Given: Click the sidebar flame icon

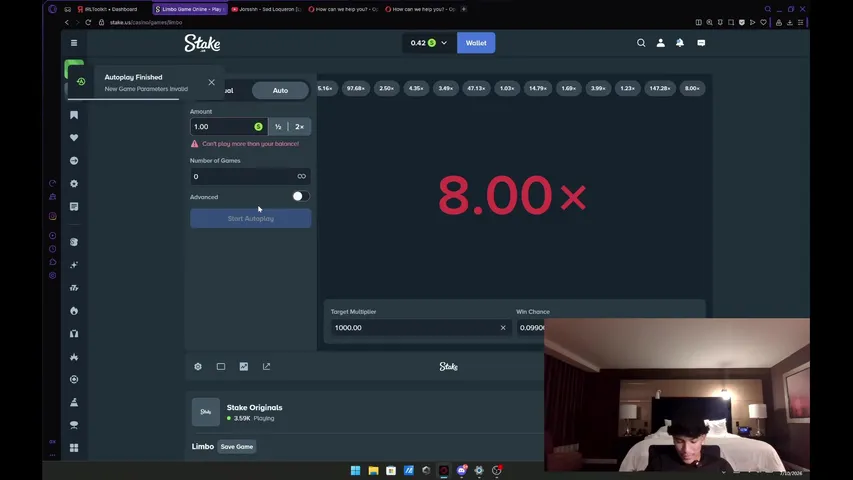Looking at the screenshot, I should pos(74,311).
